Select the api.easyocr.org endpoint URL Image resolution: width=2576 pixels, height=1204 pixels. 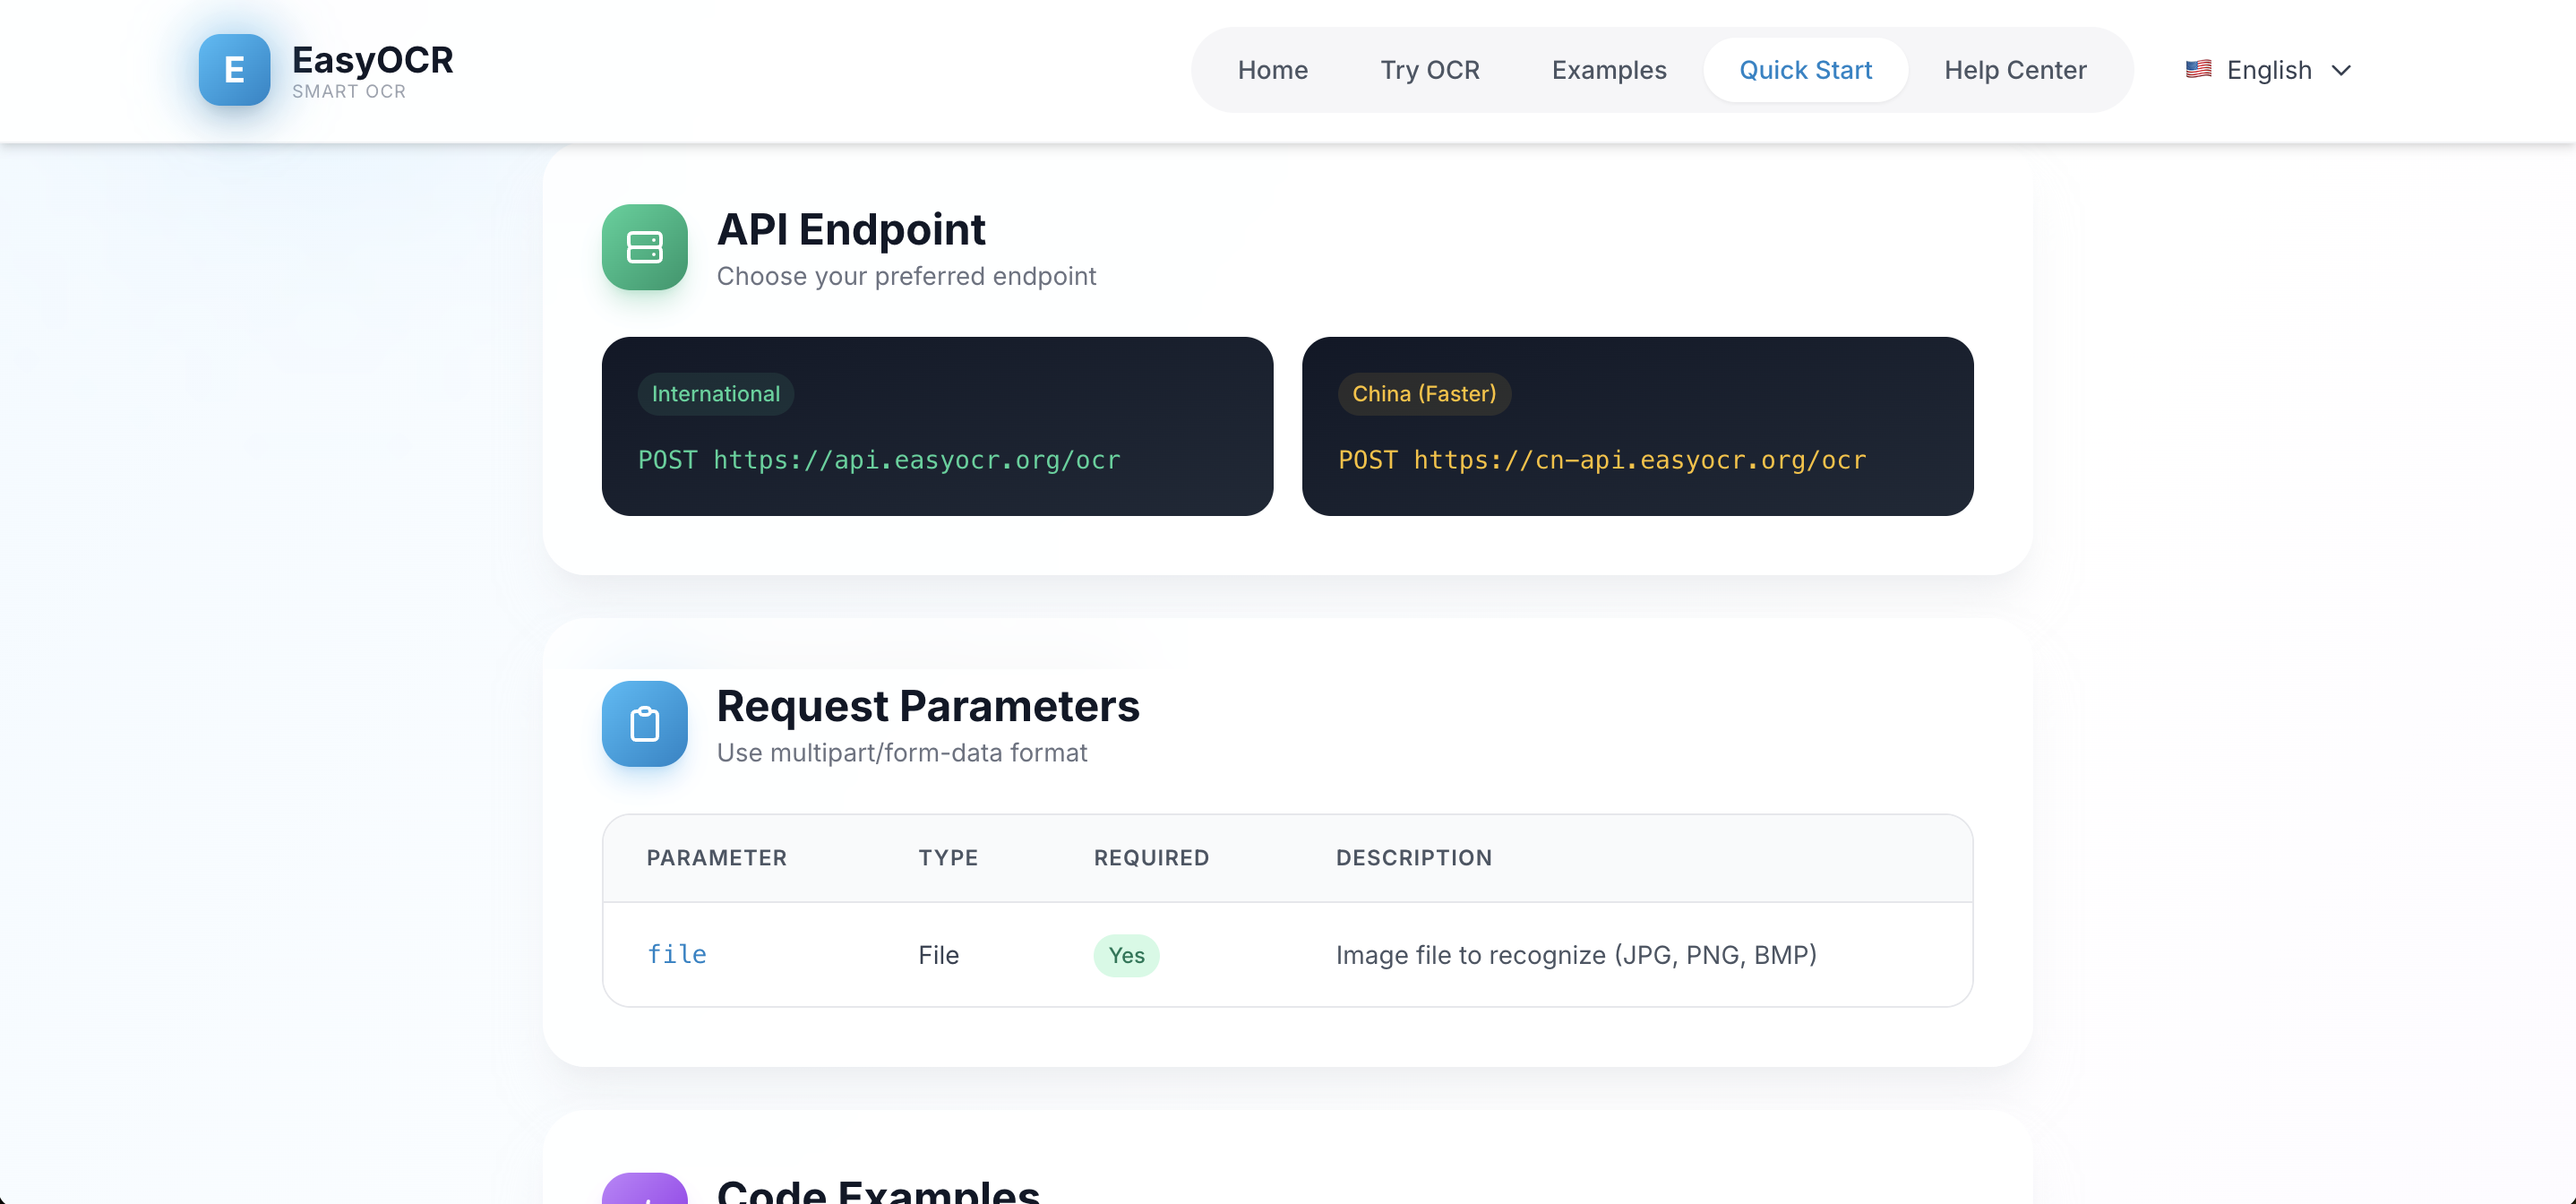916,460
